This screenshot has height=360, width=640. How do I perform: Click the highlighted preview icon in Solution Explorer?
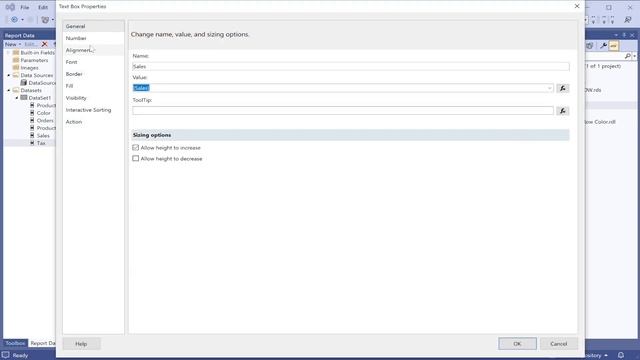[x=613, y=46]
